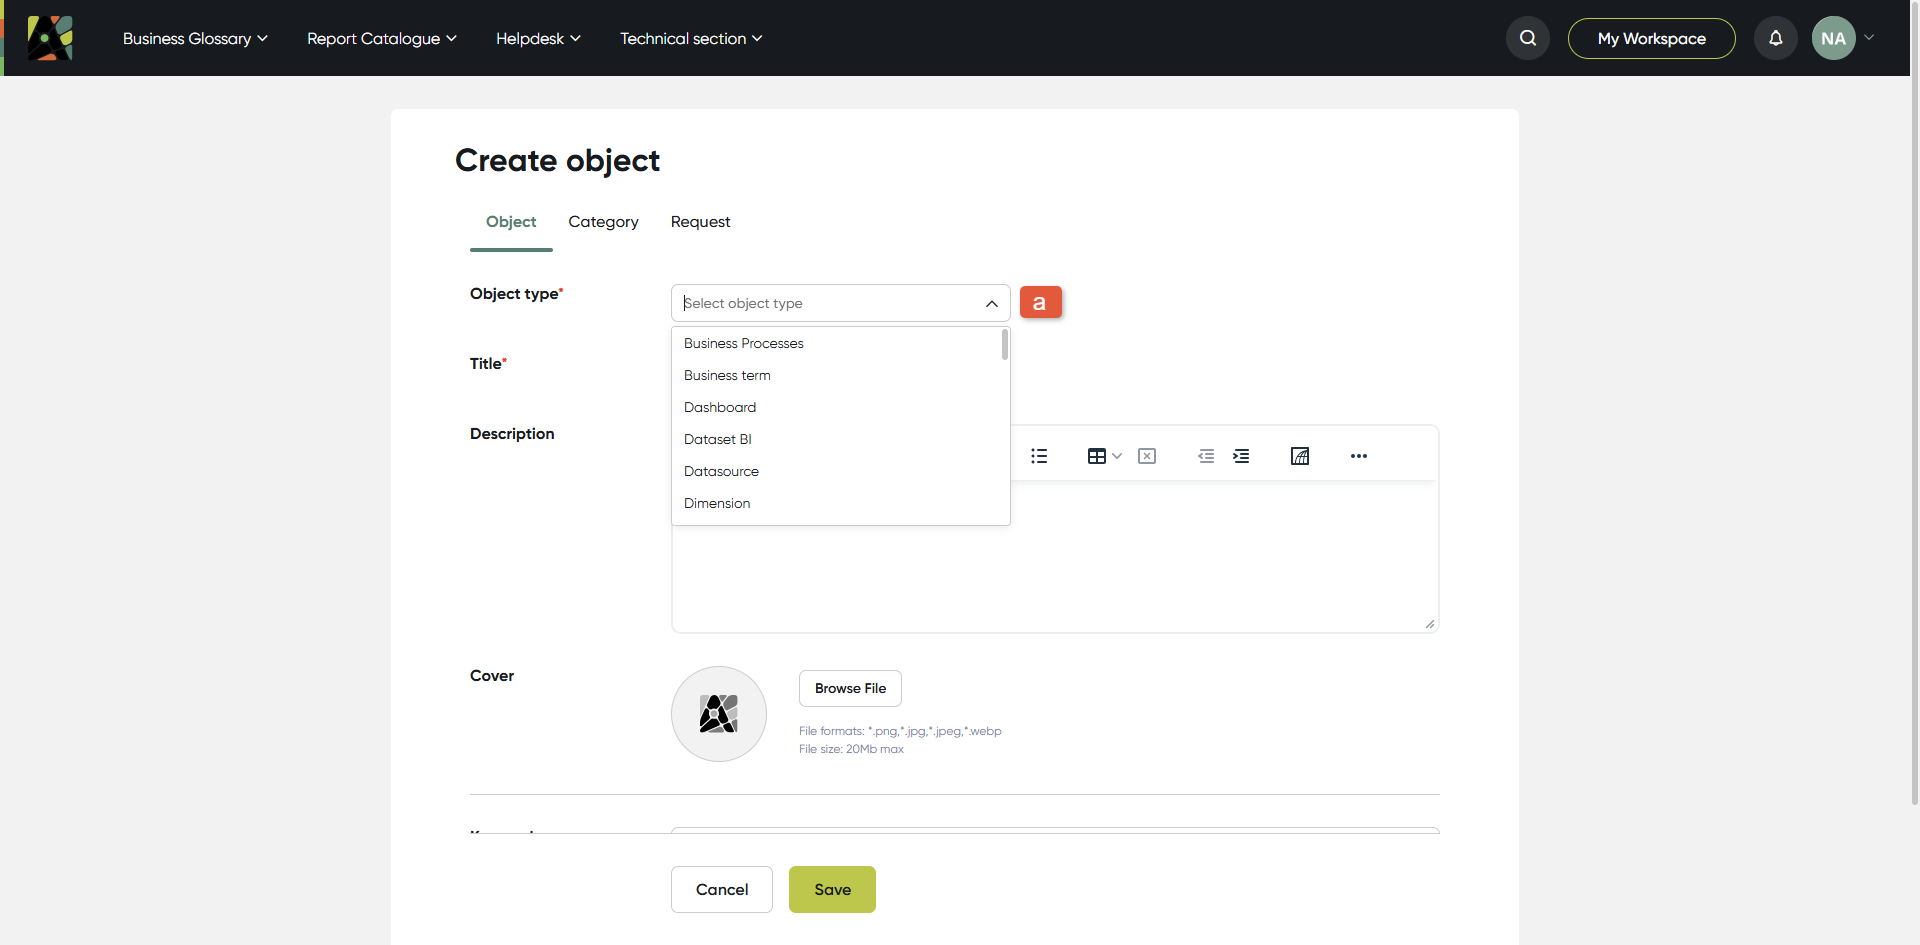
Task: Click the insert table icon
Action: [x=1097, y=456]
